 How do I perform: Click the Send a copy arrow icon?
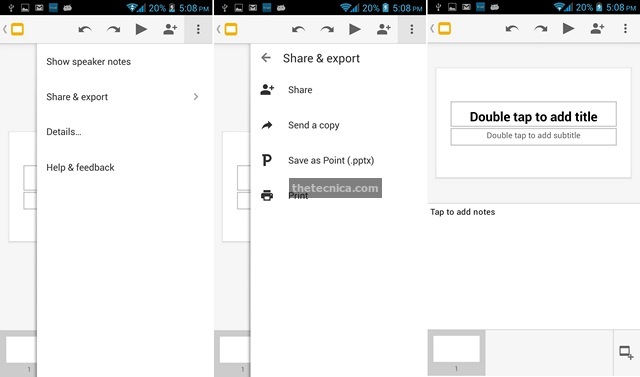point(267,125)
